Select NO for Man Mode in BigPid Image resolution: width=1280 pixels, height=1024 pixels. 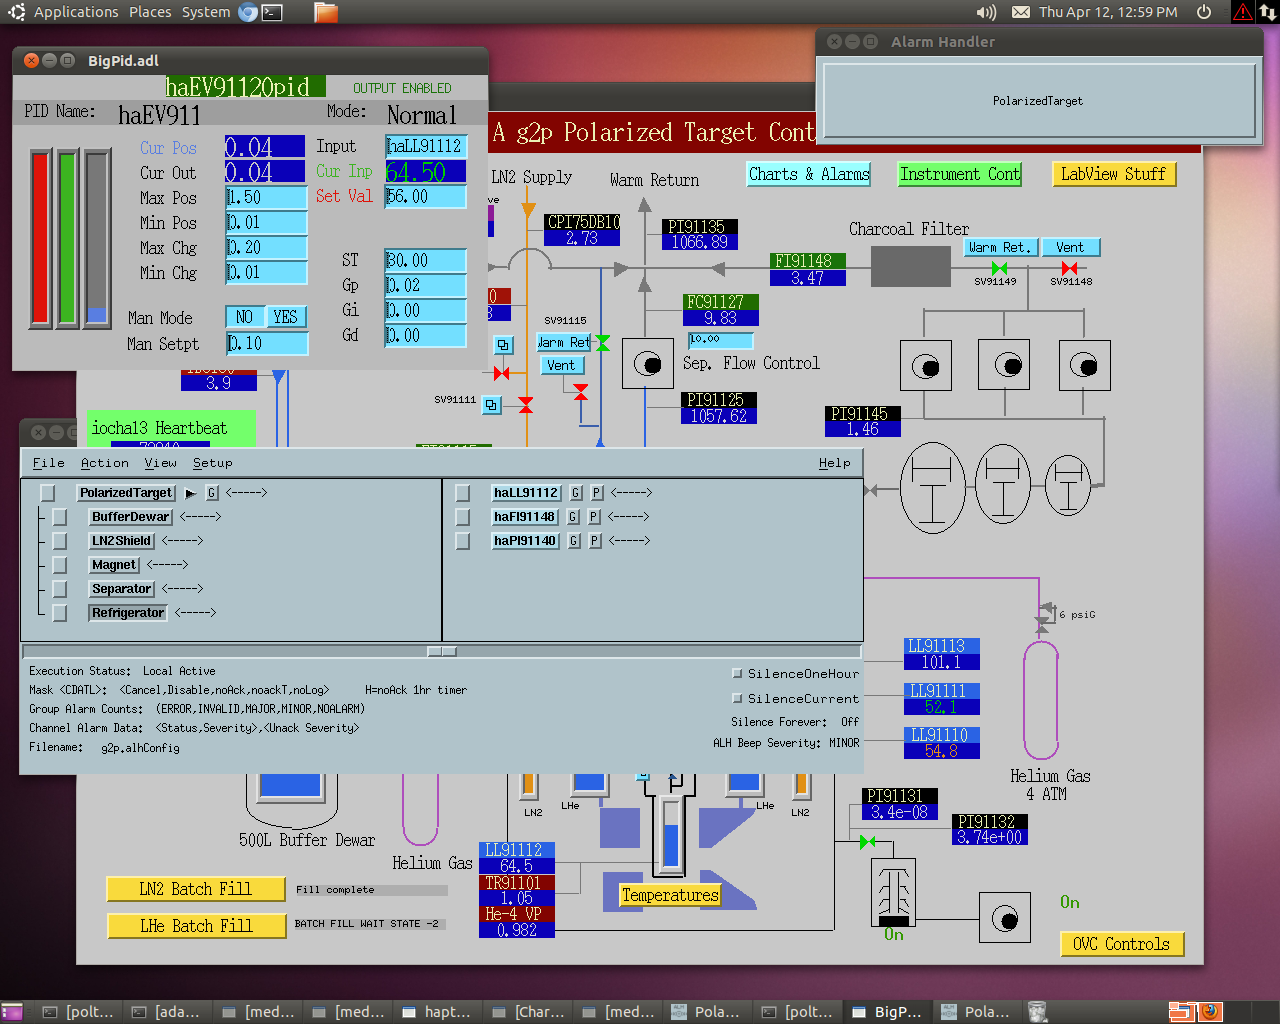pos(245,317)
